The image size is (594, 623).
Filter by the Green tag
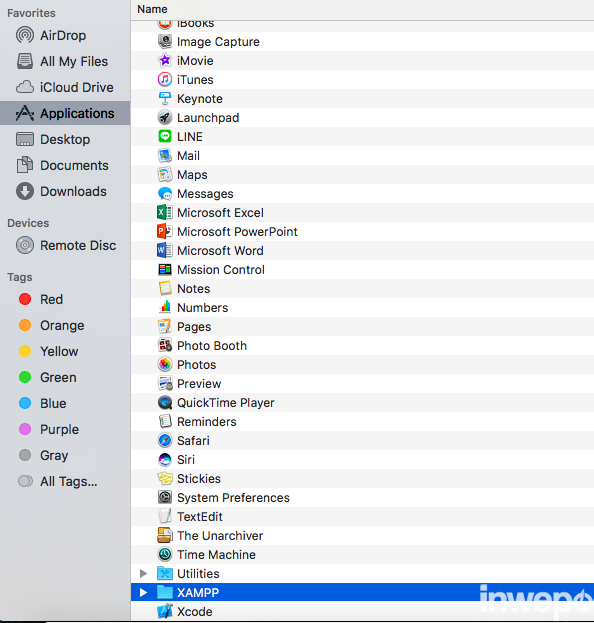[x=65, y=377]
